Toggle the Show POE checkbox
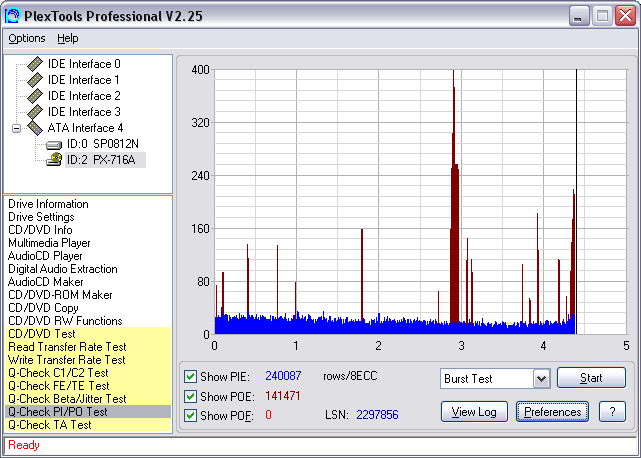641x458 pixels. pos(190,396)
